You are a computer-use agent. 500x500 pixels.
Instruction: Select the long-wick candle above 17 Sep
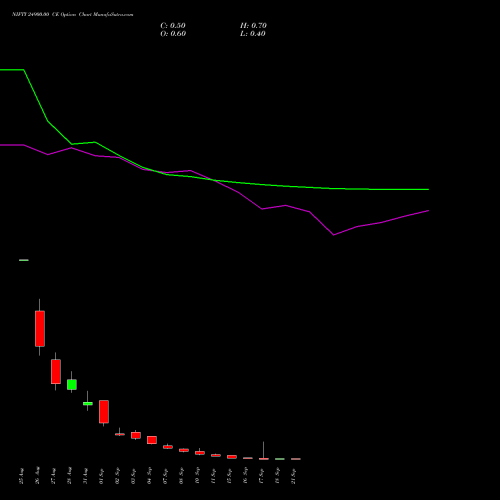[x=264, y=451]
